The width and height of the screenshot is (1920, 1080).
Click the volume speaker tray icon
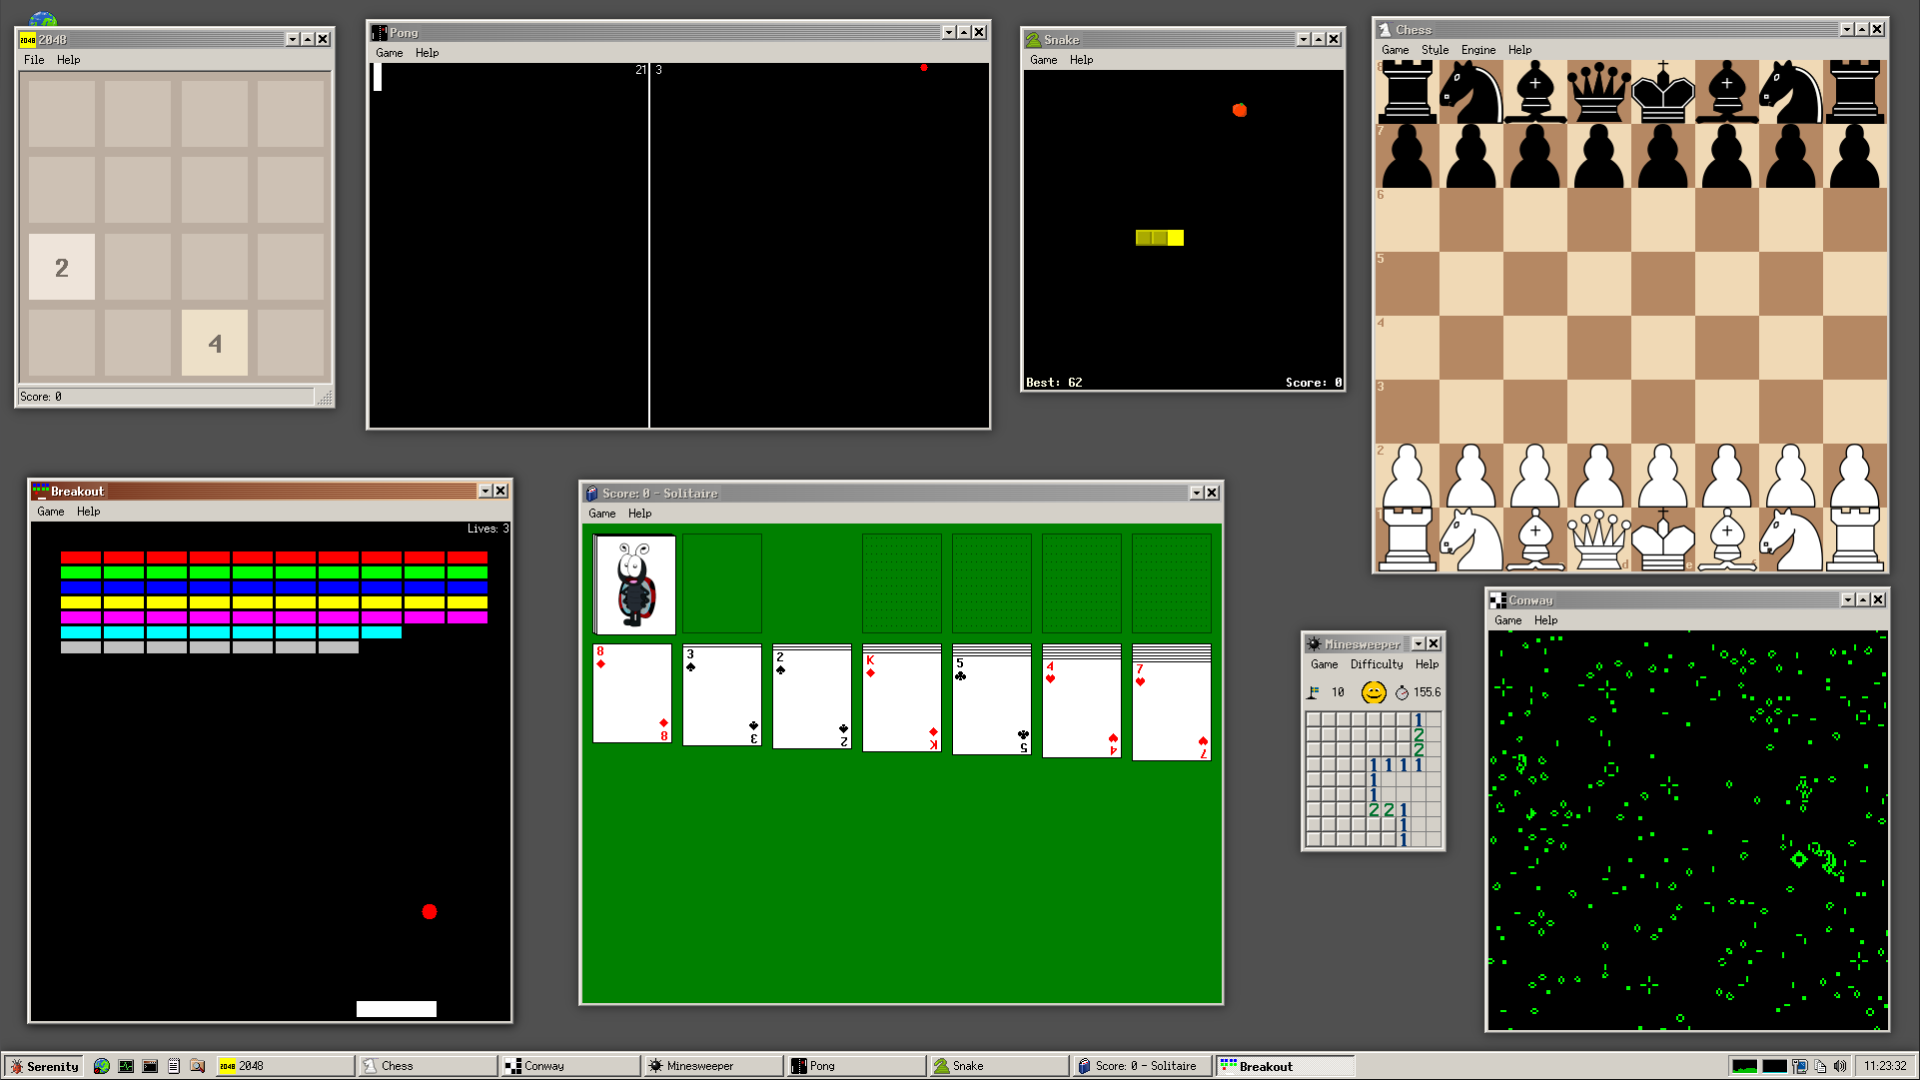tap(1840, 1066)
